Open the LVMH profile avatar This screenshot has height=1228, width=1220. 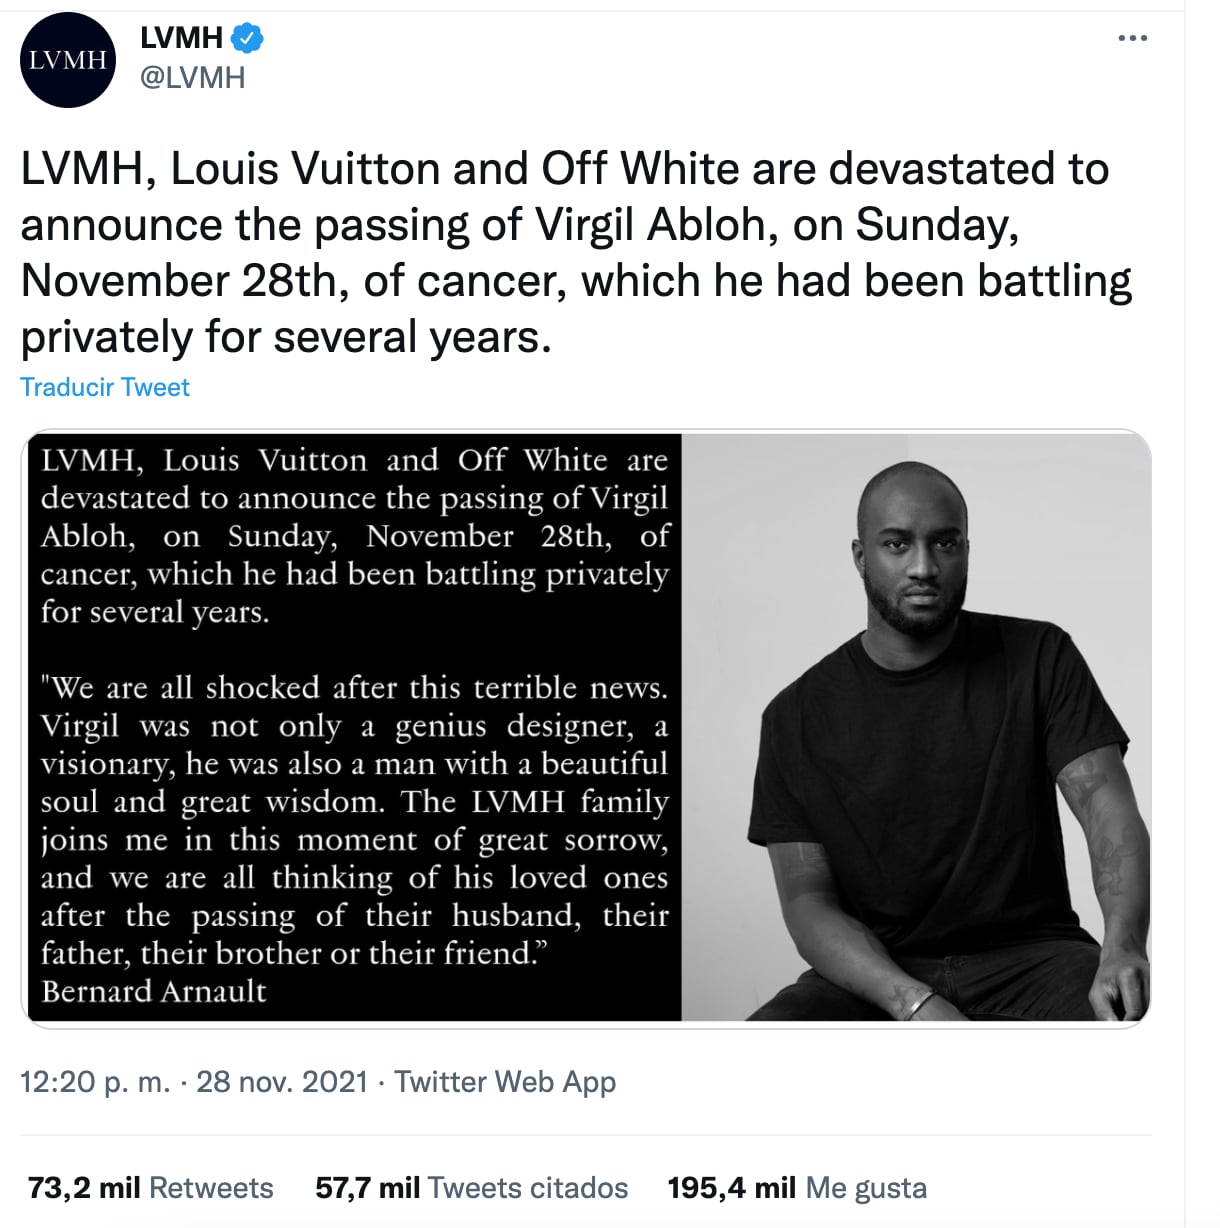click(x=68, y=61)
